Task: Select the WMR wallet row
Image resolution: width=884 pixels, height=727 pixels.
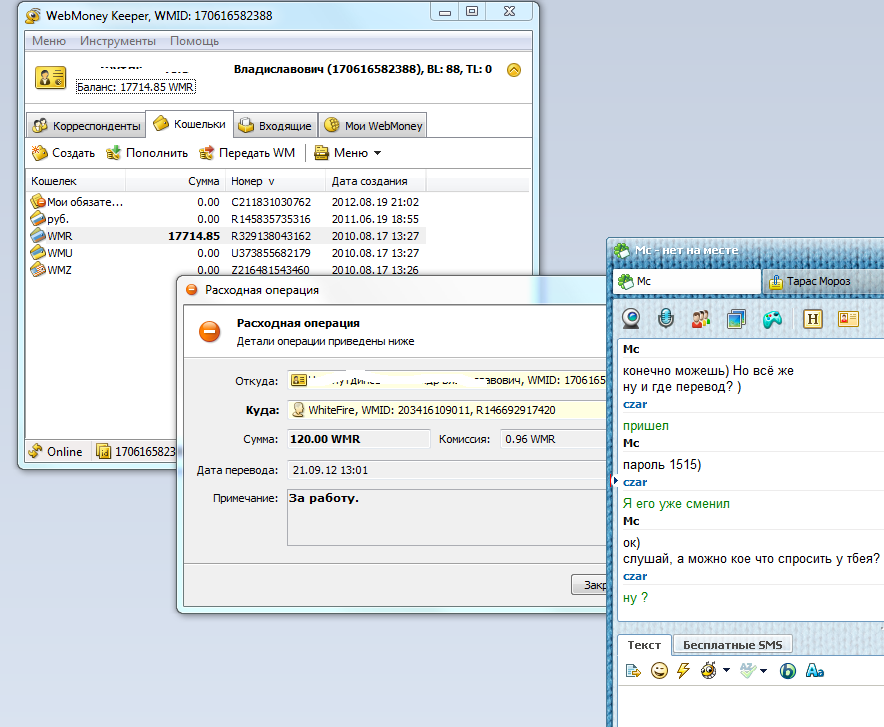Action: tap(226, 236)
